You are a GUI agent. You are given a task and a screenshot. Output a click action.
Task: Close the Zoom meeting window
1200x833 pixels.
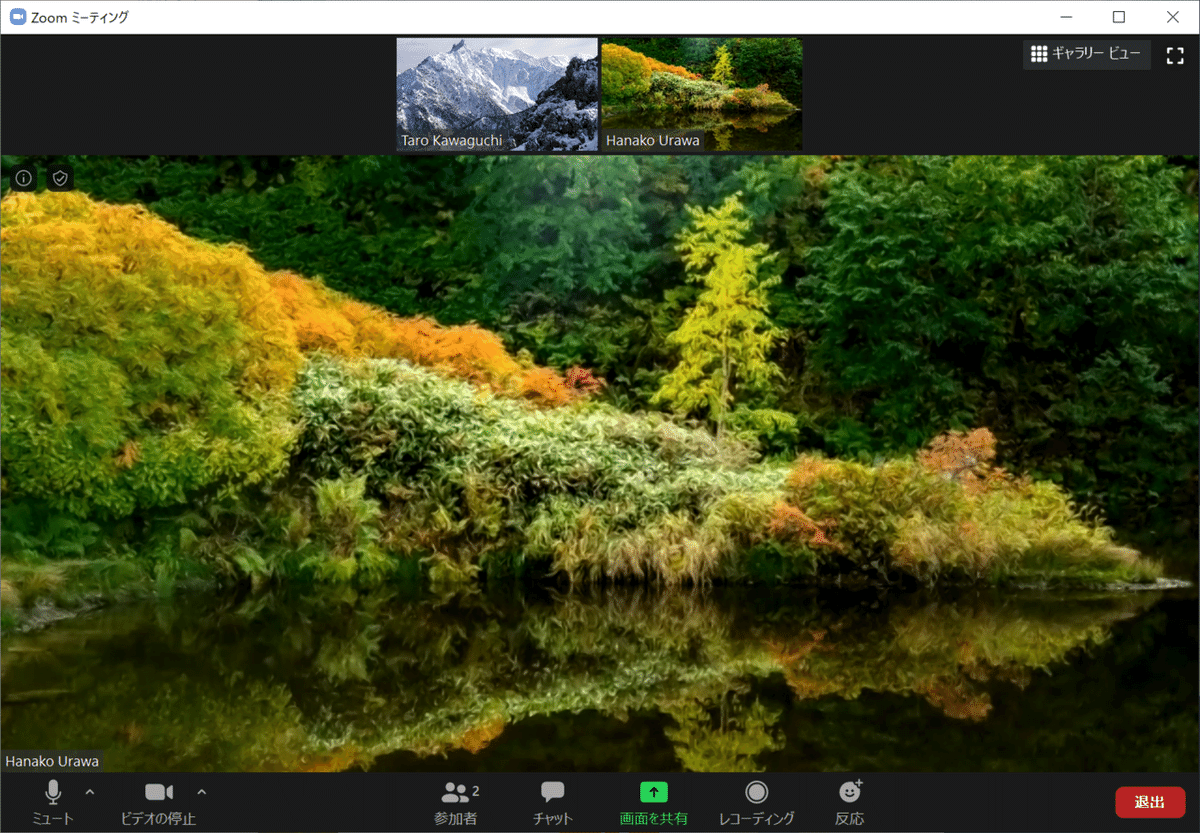[x=1172, y=17]
